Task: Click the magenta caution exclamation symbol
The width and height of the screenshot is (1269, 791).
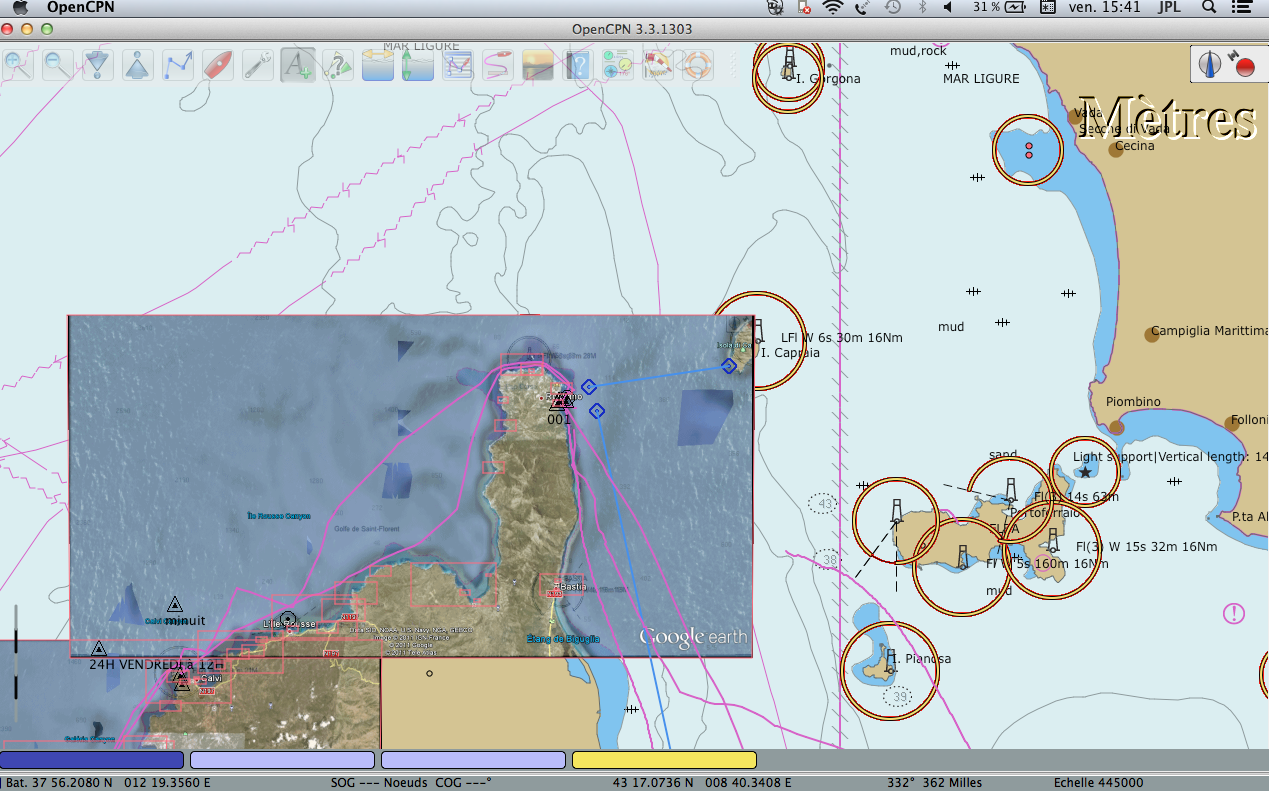Action: coord(1233,613)
